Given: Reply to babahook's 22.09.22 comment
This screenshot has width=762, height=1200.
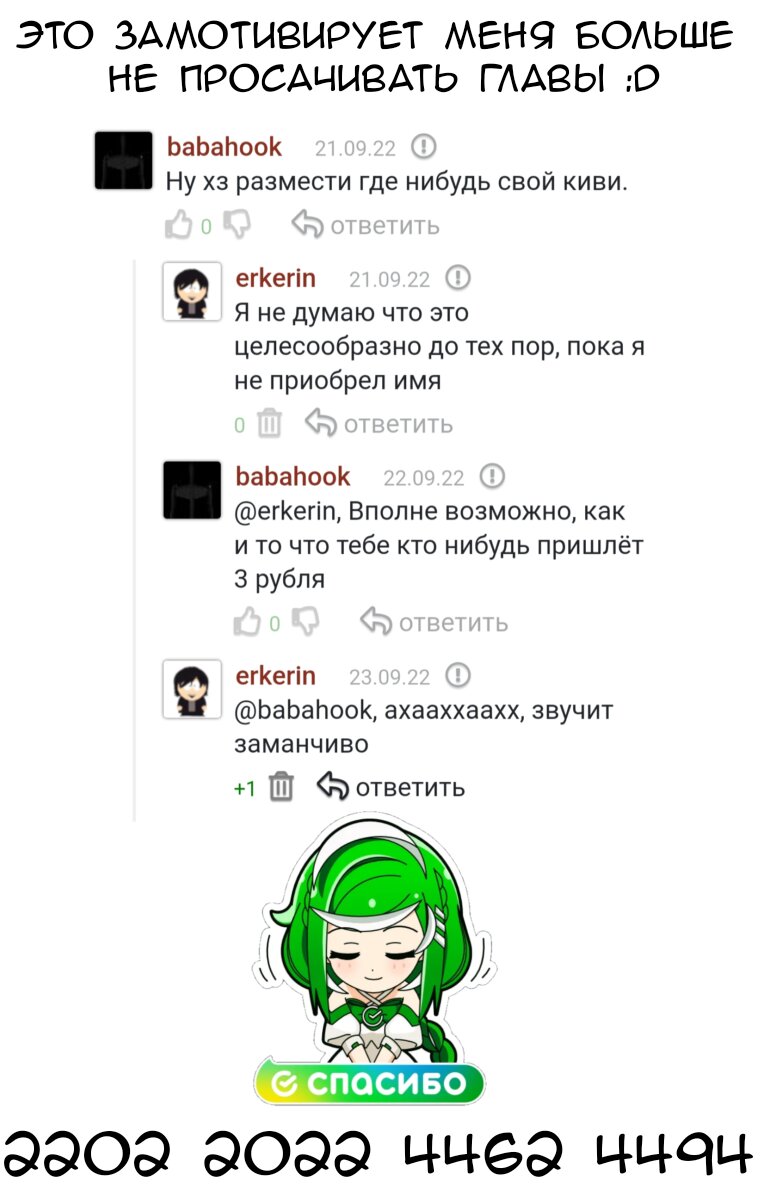Looking at the screenshot, I should 434,622.
